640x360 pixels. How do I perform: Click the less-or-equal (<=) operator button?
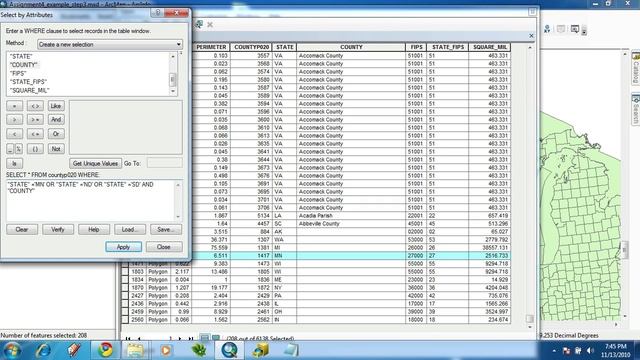tap(35, 133)
